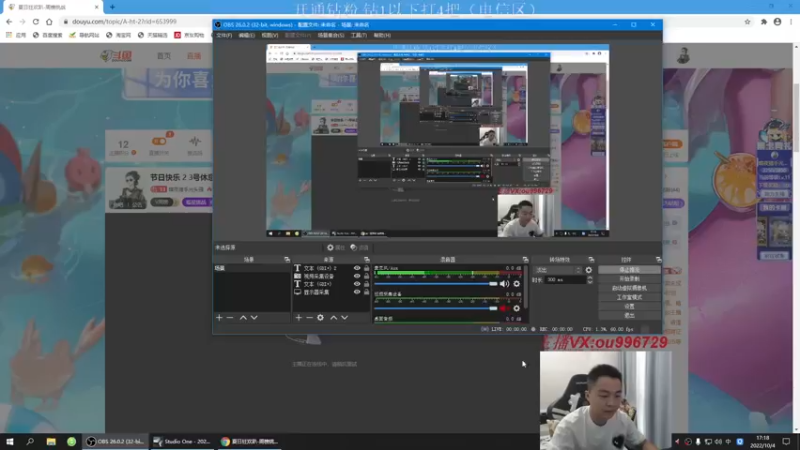The image size is (800, 450).
Task: Click the 开始录制 recording button
Action: click(x=629, y=279)
